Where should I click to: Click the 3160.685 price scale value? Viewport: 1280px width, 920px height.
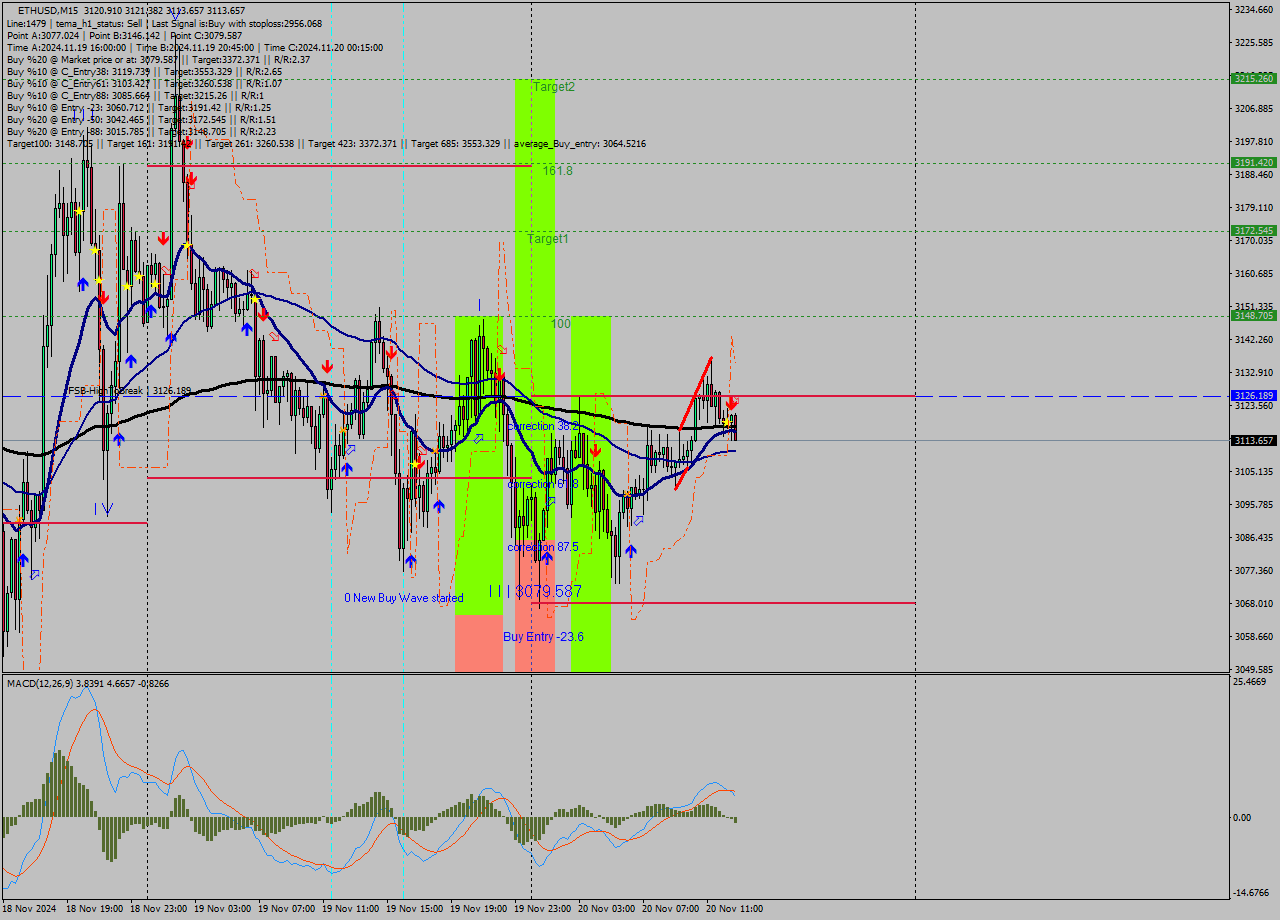tap(1253, 273)
